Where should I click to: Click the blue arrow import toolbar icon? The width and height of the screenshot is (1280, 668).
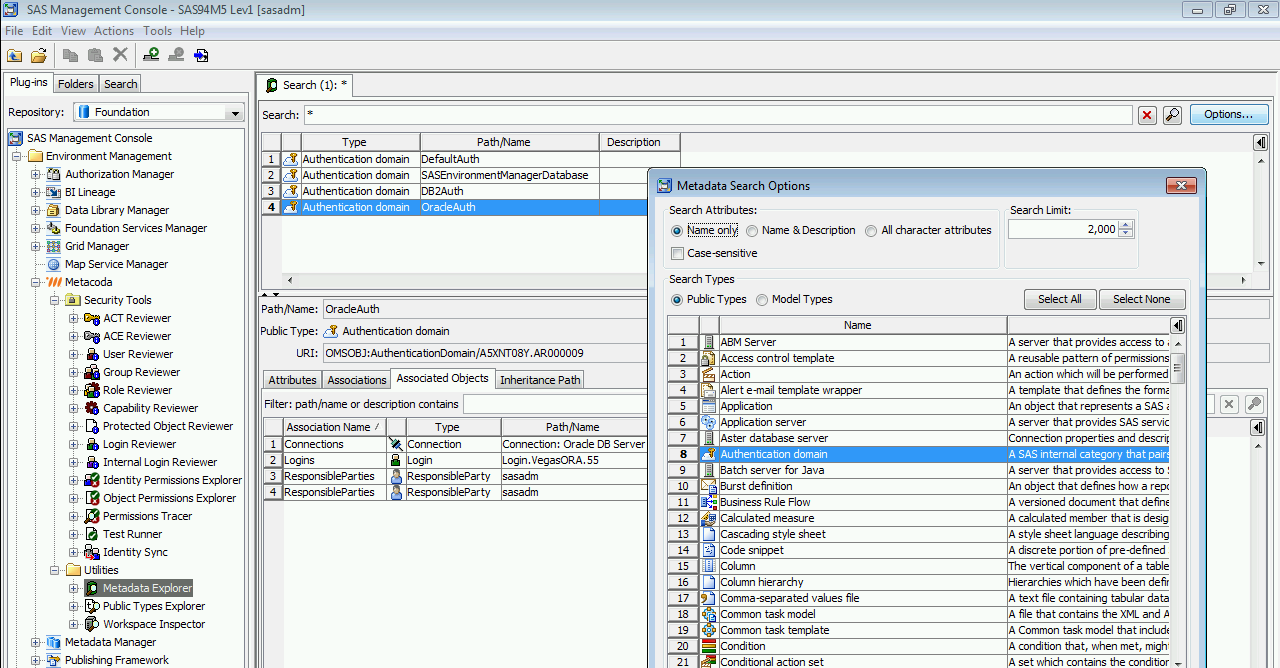201,55
